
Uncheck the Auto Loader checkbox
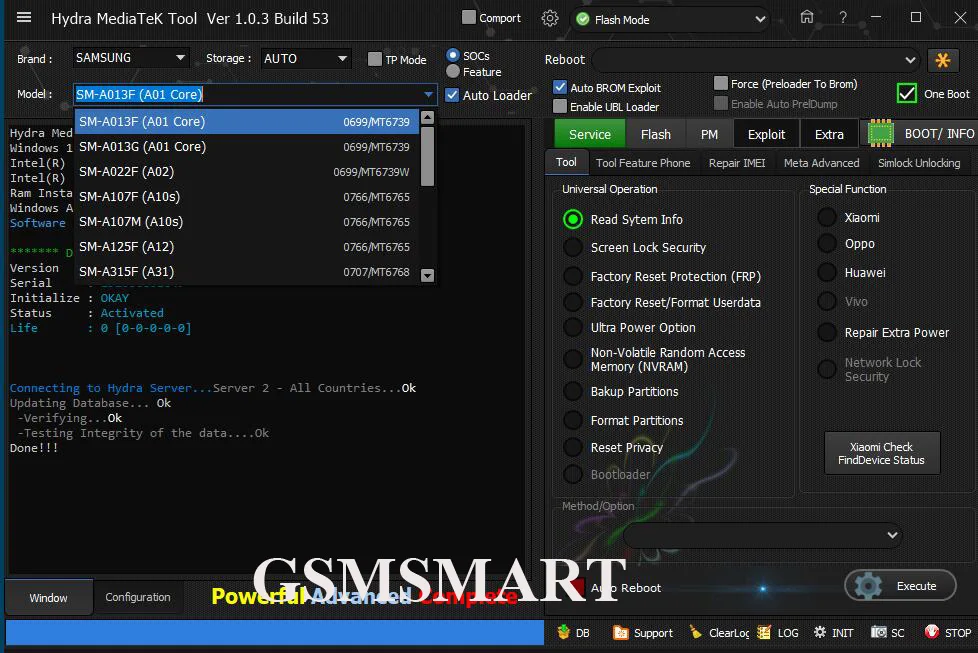tap(452, 95)
